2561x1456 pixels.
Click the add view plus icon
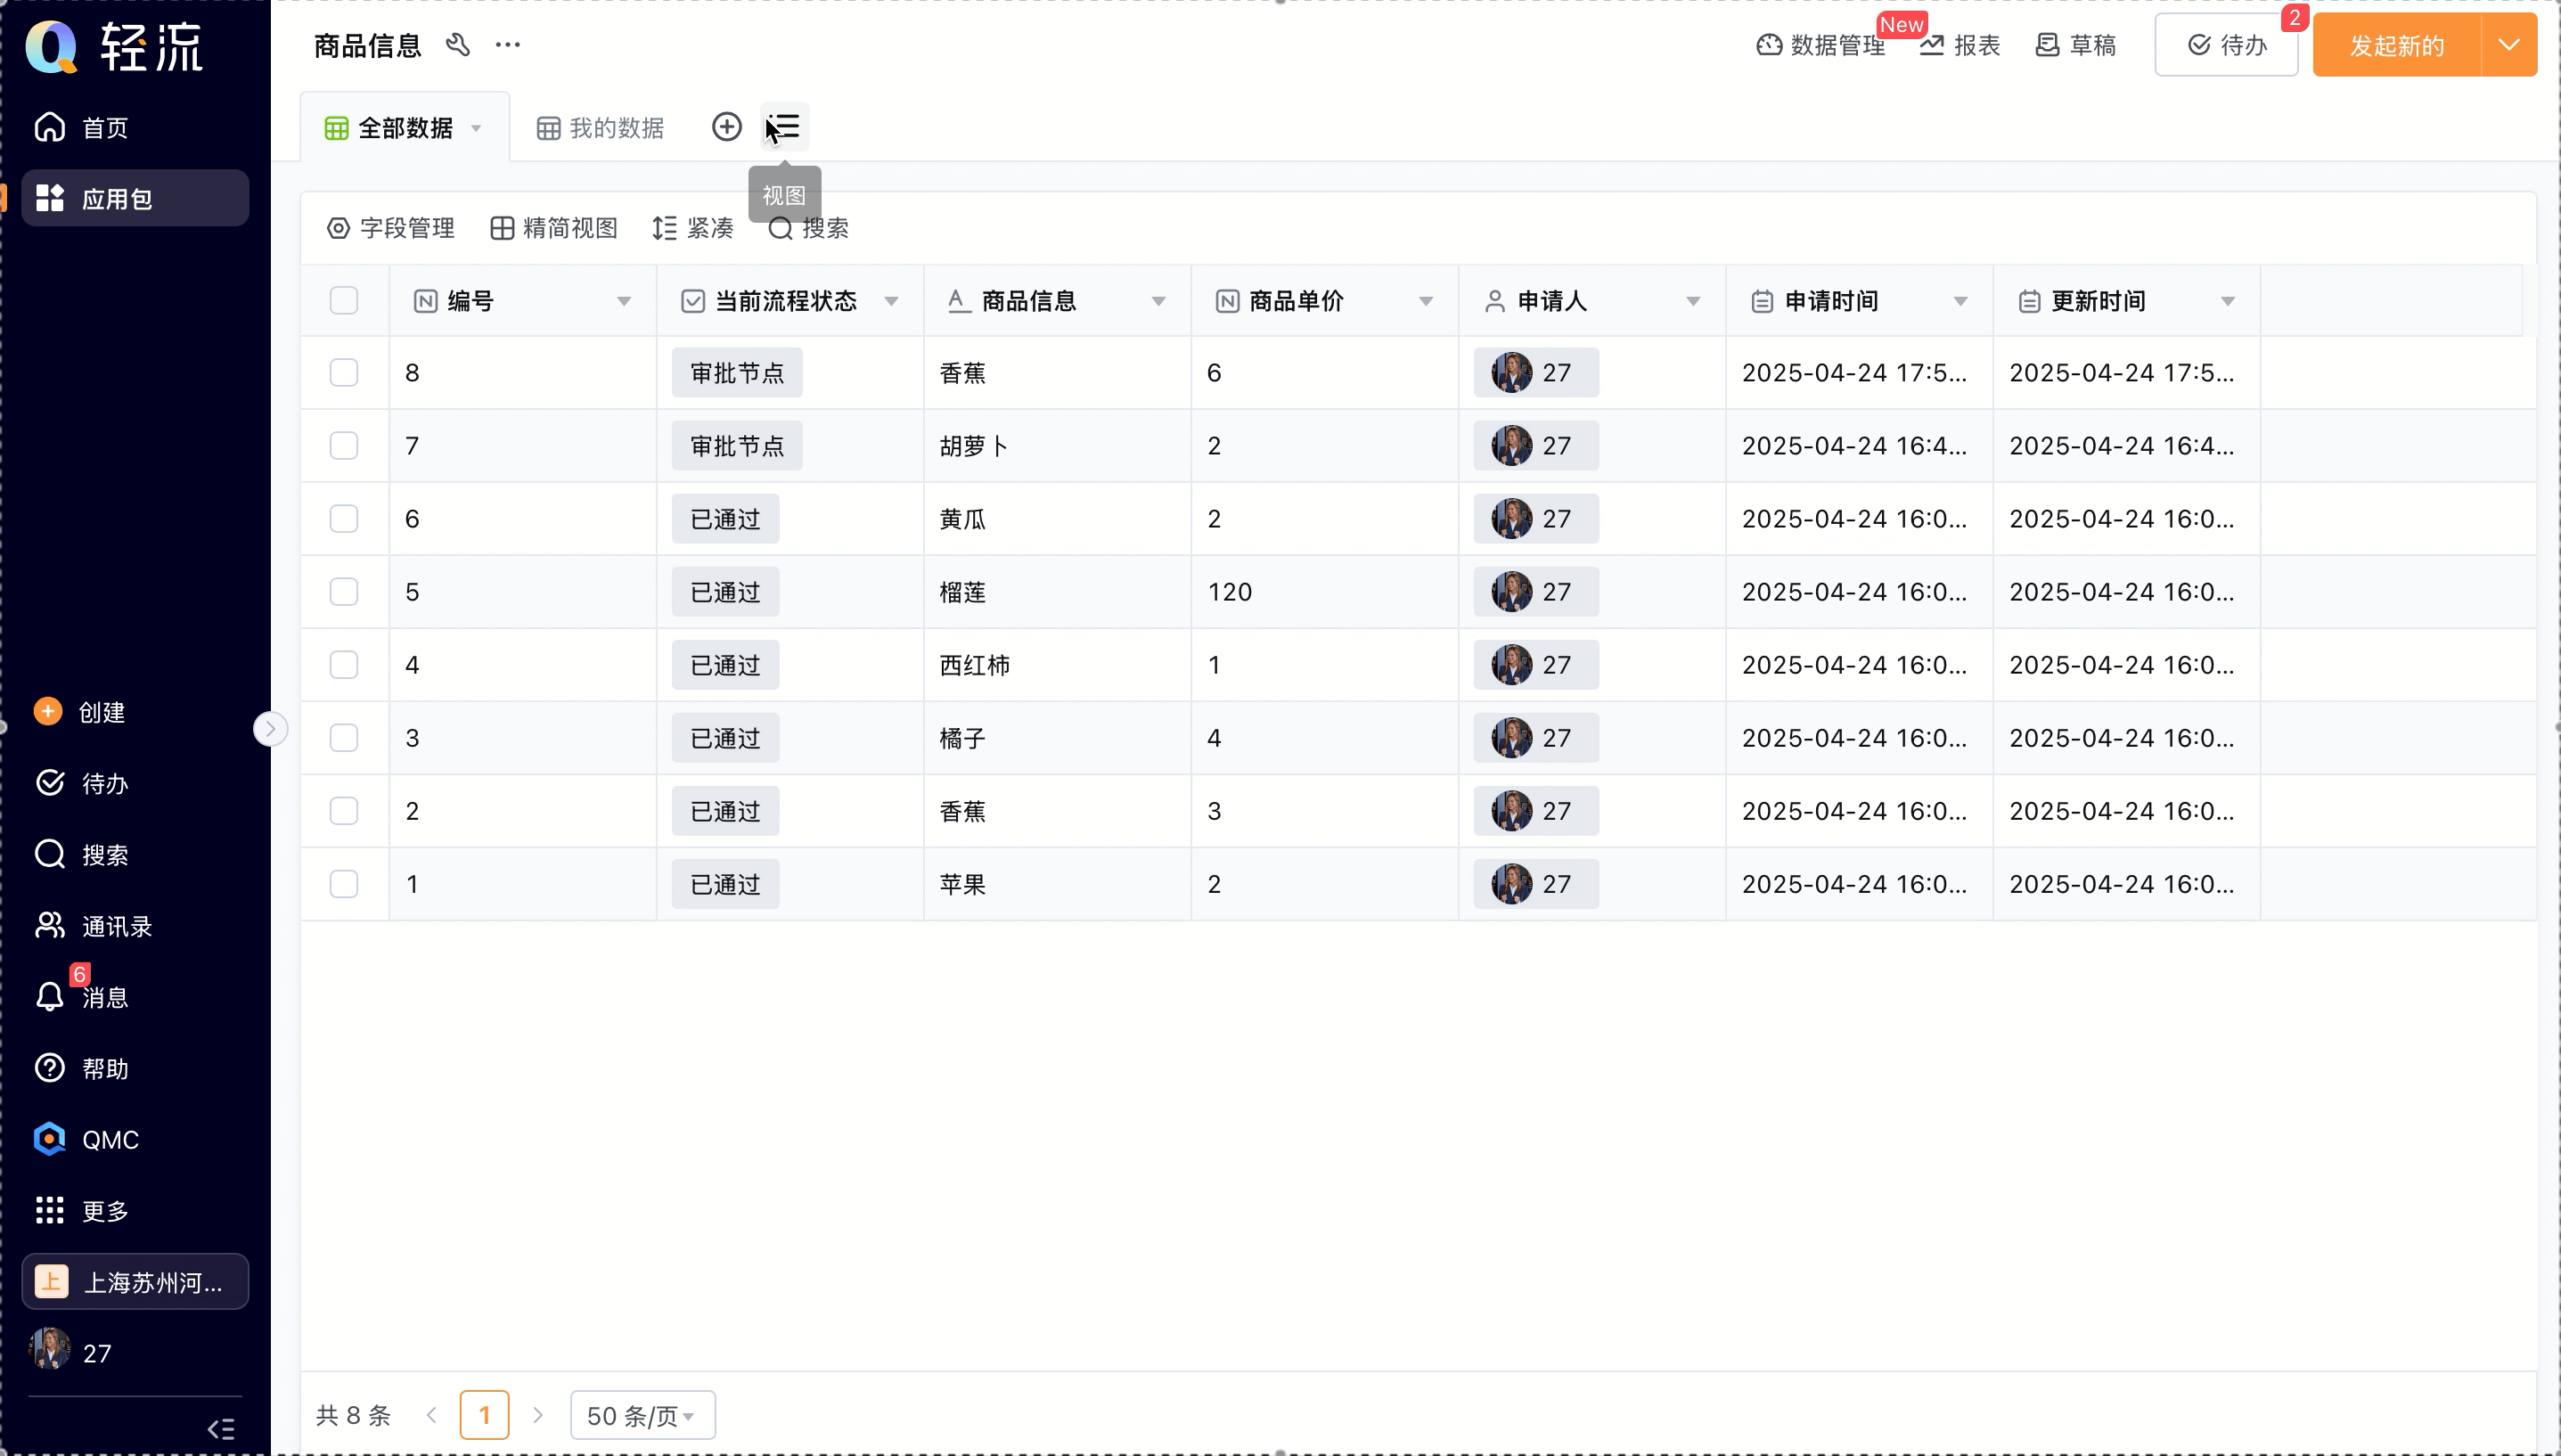click(x=727, y=127)
